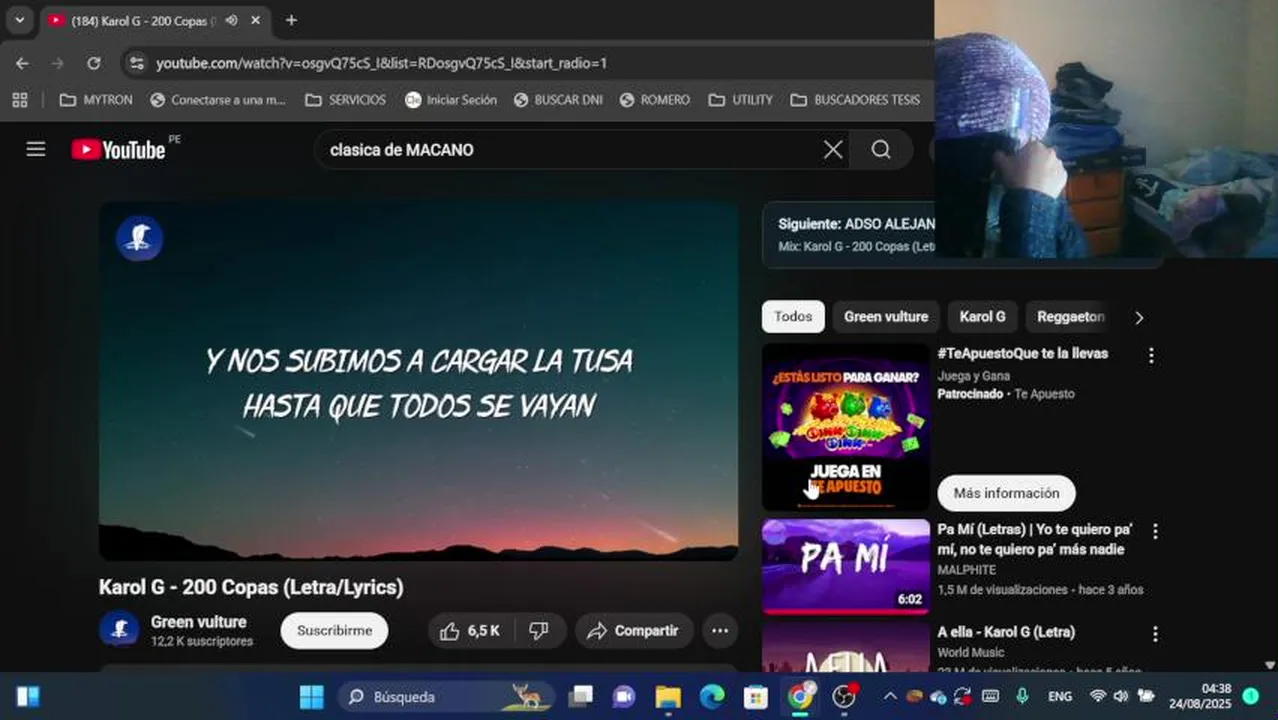Open the MYTRON bookmarks folder
1278x720 pixels.
(96, 100)
